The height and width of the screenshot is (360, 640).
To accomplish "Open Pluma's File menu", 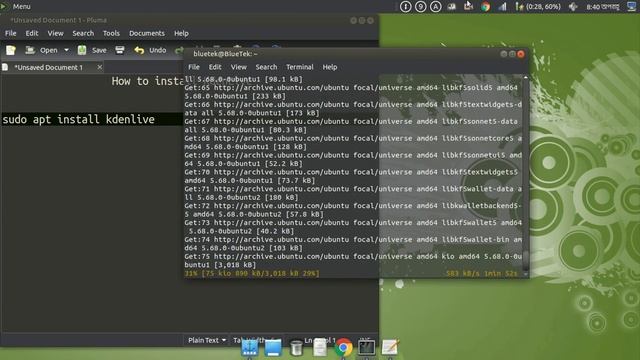I will point(11,33).
